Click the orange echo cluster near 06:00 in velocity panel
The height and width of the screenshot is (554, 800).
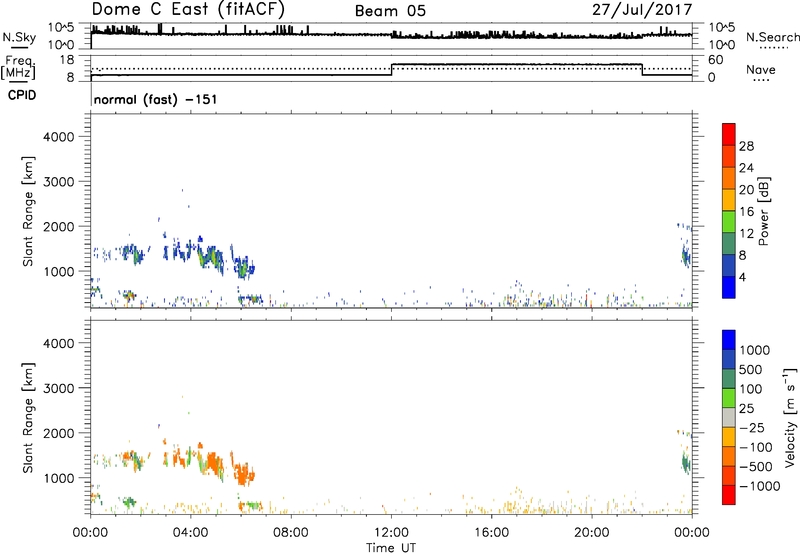pos(243,473)
